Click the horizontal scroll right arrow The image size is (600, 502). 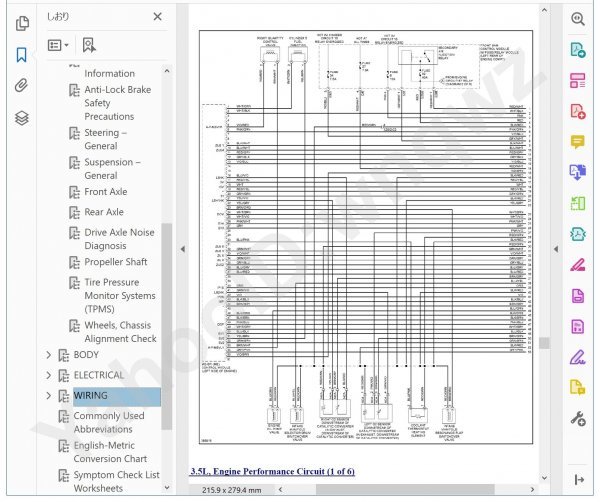pos(532,489)
